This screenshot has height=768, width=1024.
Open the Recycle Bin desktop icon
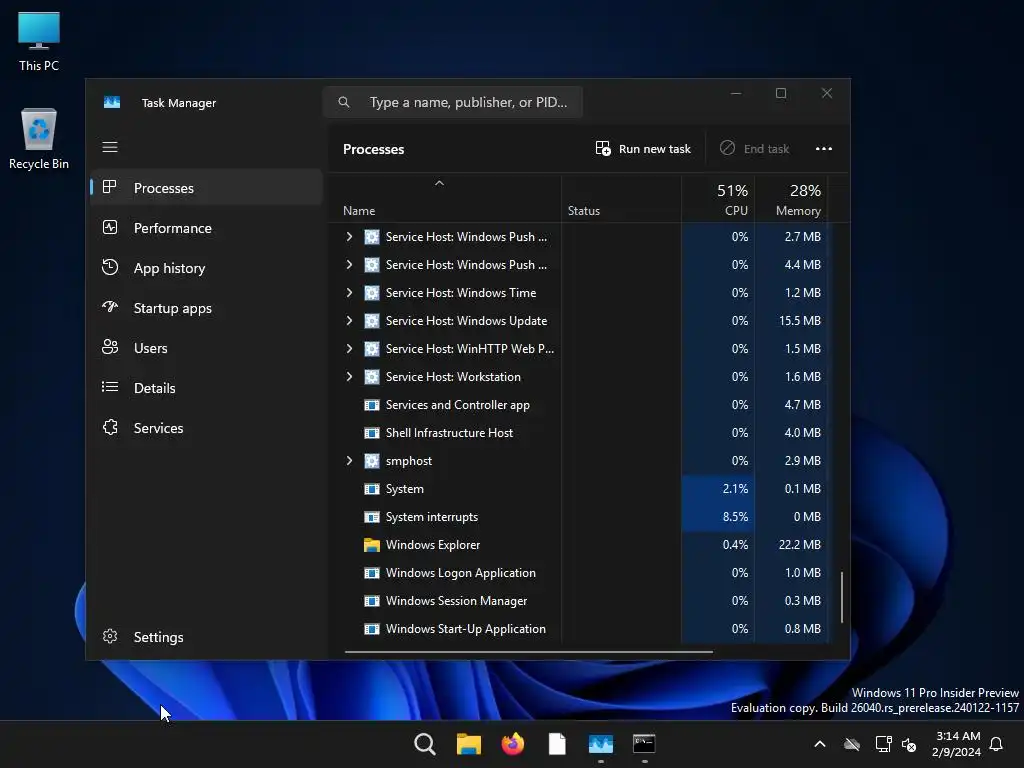(x=39, y=139)
